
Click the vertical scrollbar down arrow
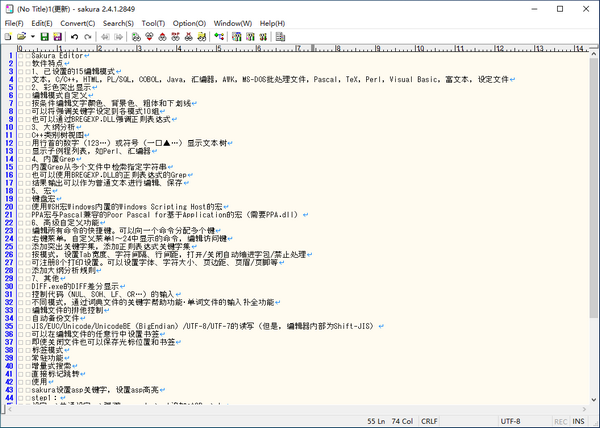click(592, 398)
